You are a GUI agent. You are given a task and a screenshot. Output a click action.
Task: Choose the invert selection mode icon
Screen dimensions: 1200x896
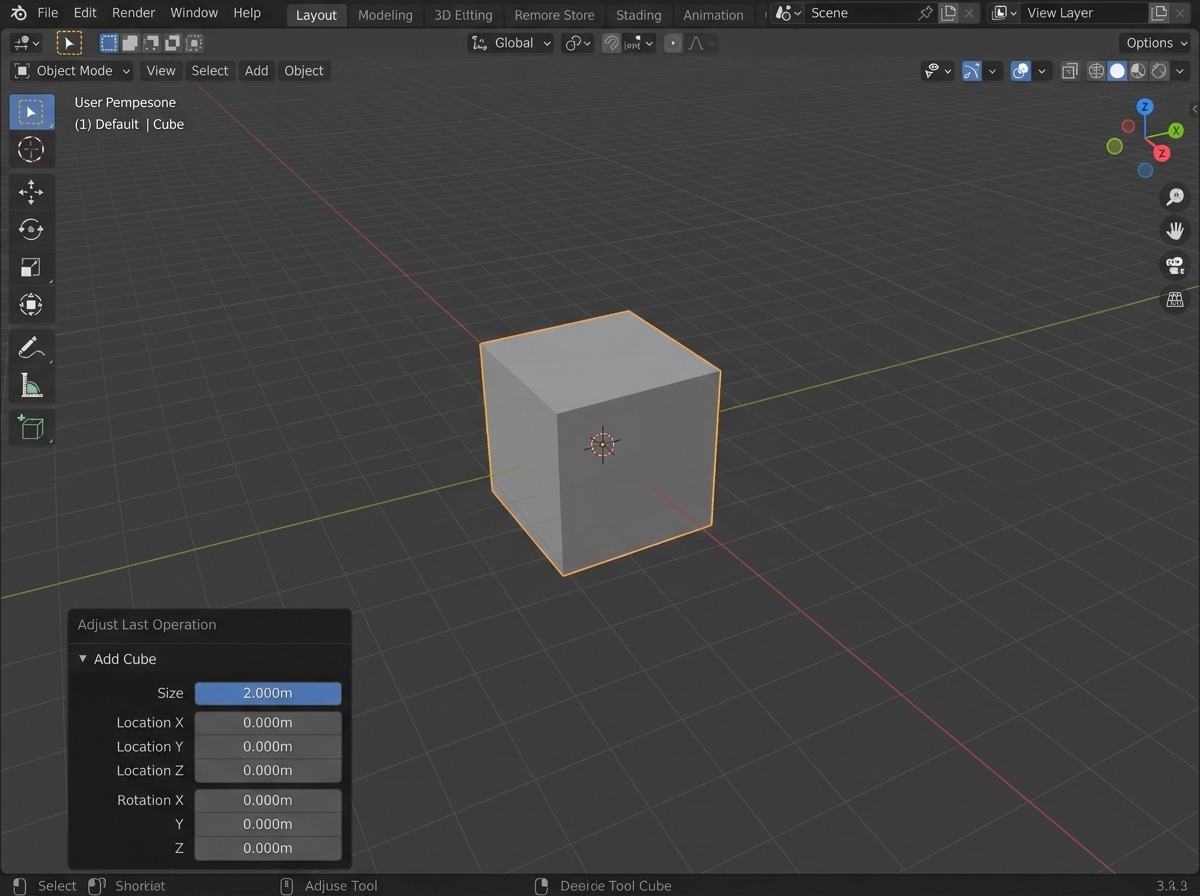172,43
